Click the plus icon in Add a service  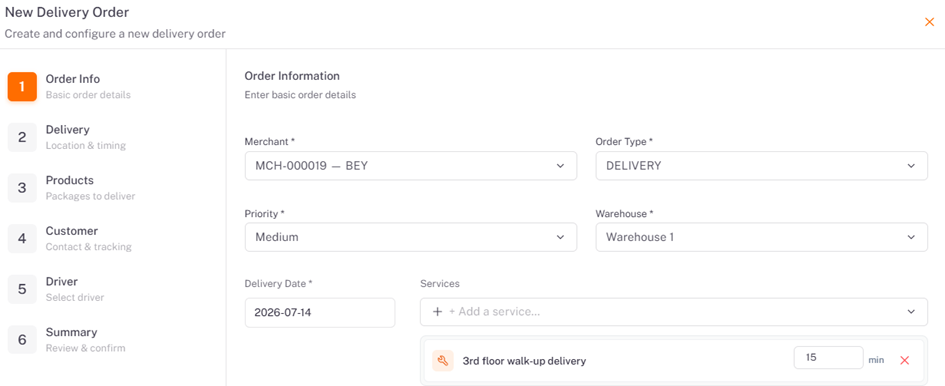click(438, 312)
